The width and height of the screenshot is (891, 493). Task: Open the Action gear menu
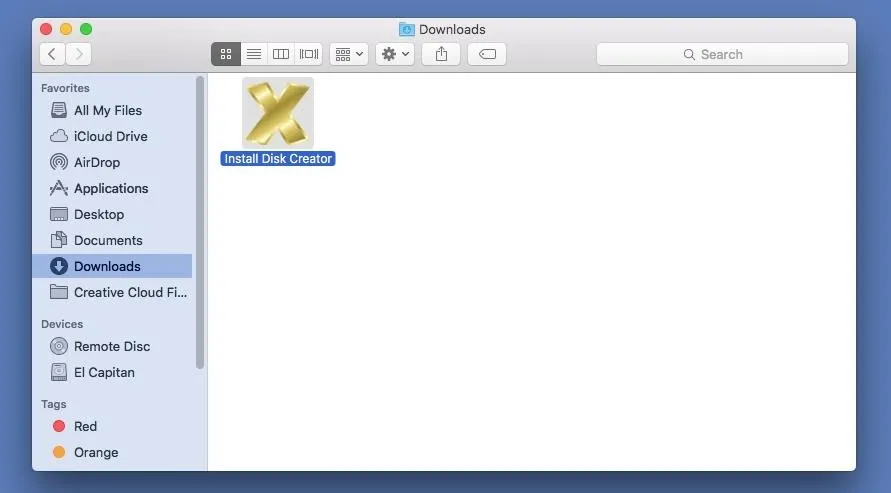pos(395,54)
